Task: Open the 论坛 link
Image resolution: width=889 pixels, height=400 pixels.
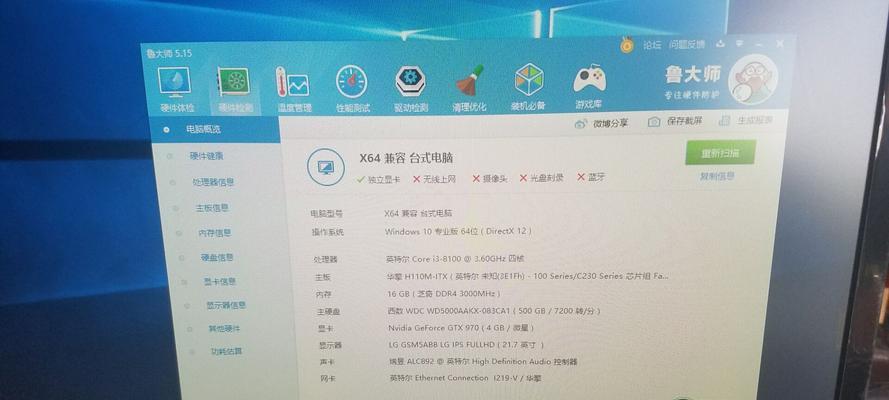Action: coord(652,45)
